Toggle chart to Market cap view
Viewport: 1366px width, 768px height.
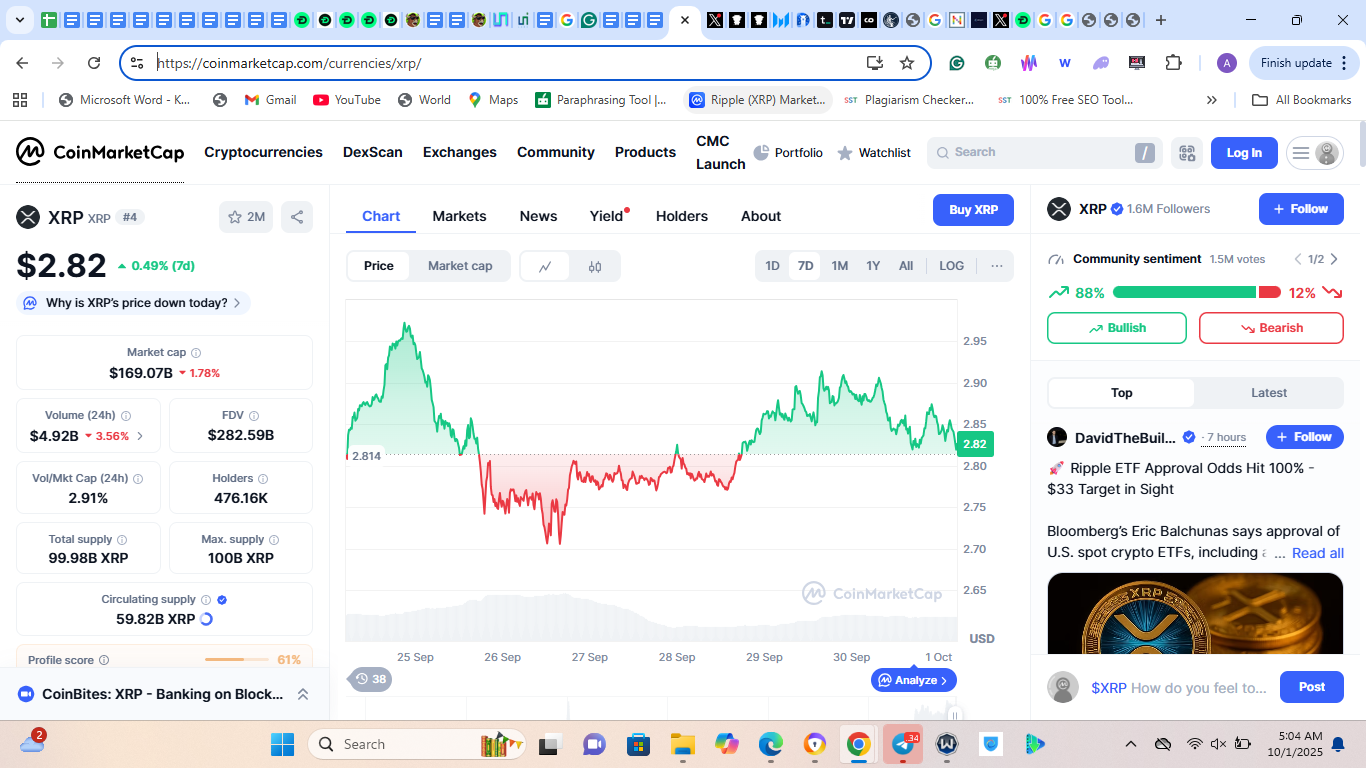[460, 266]
